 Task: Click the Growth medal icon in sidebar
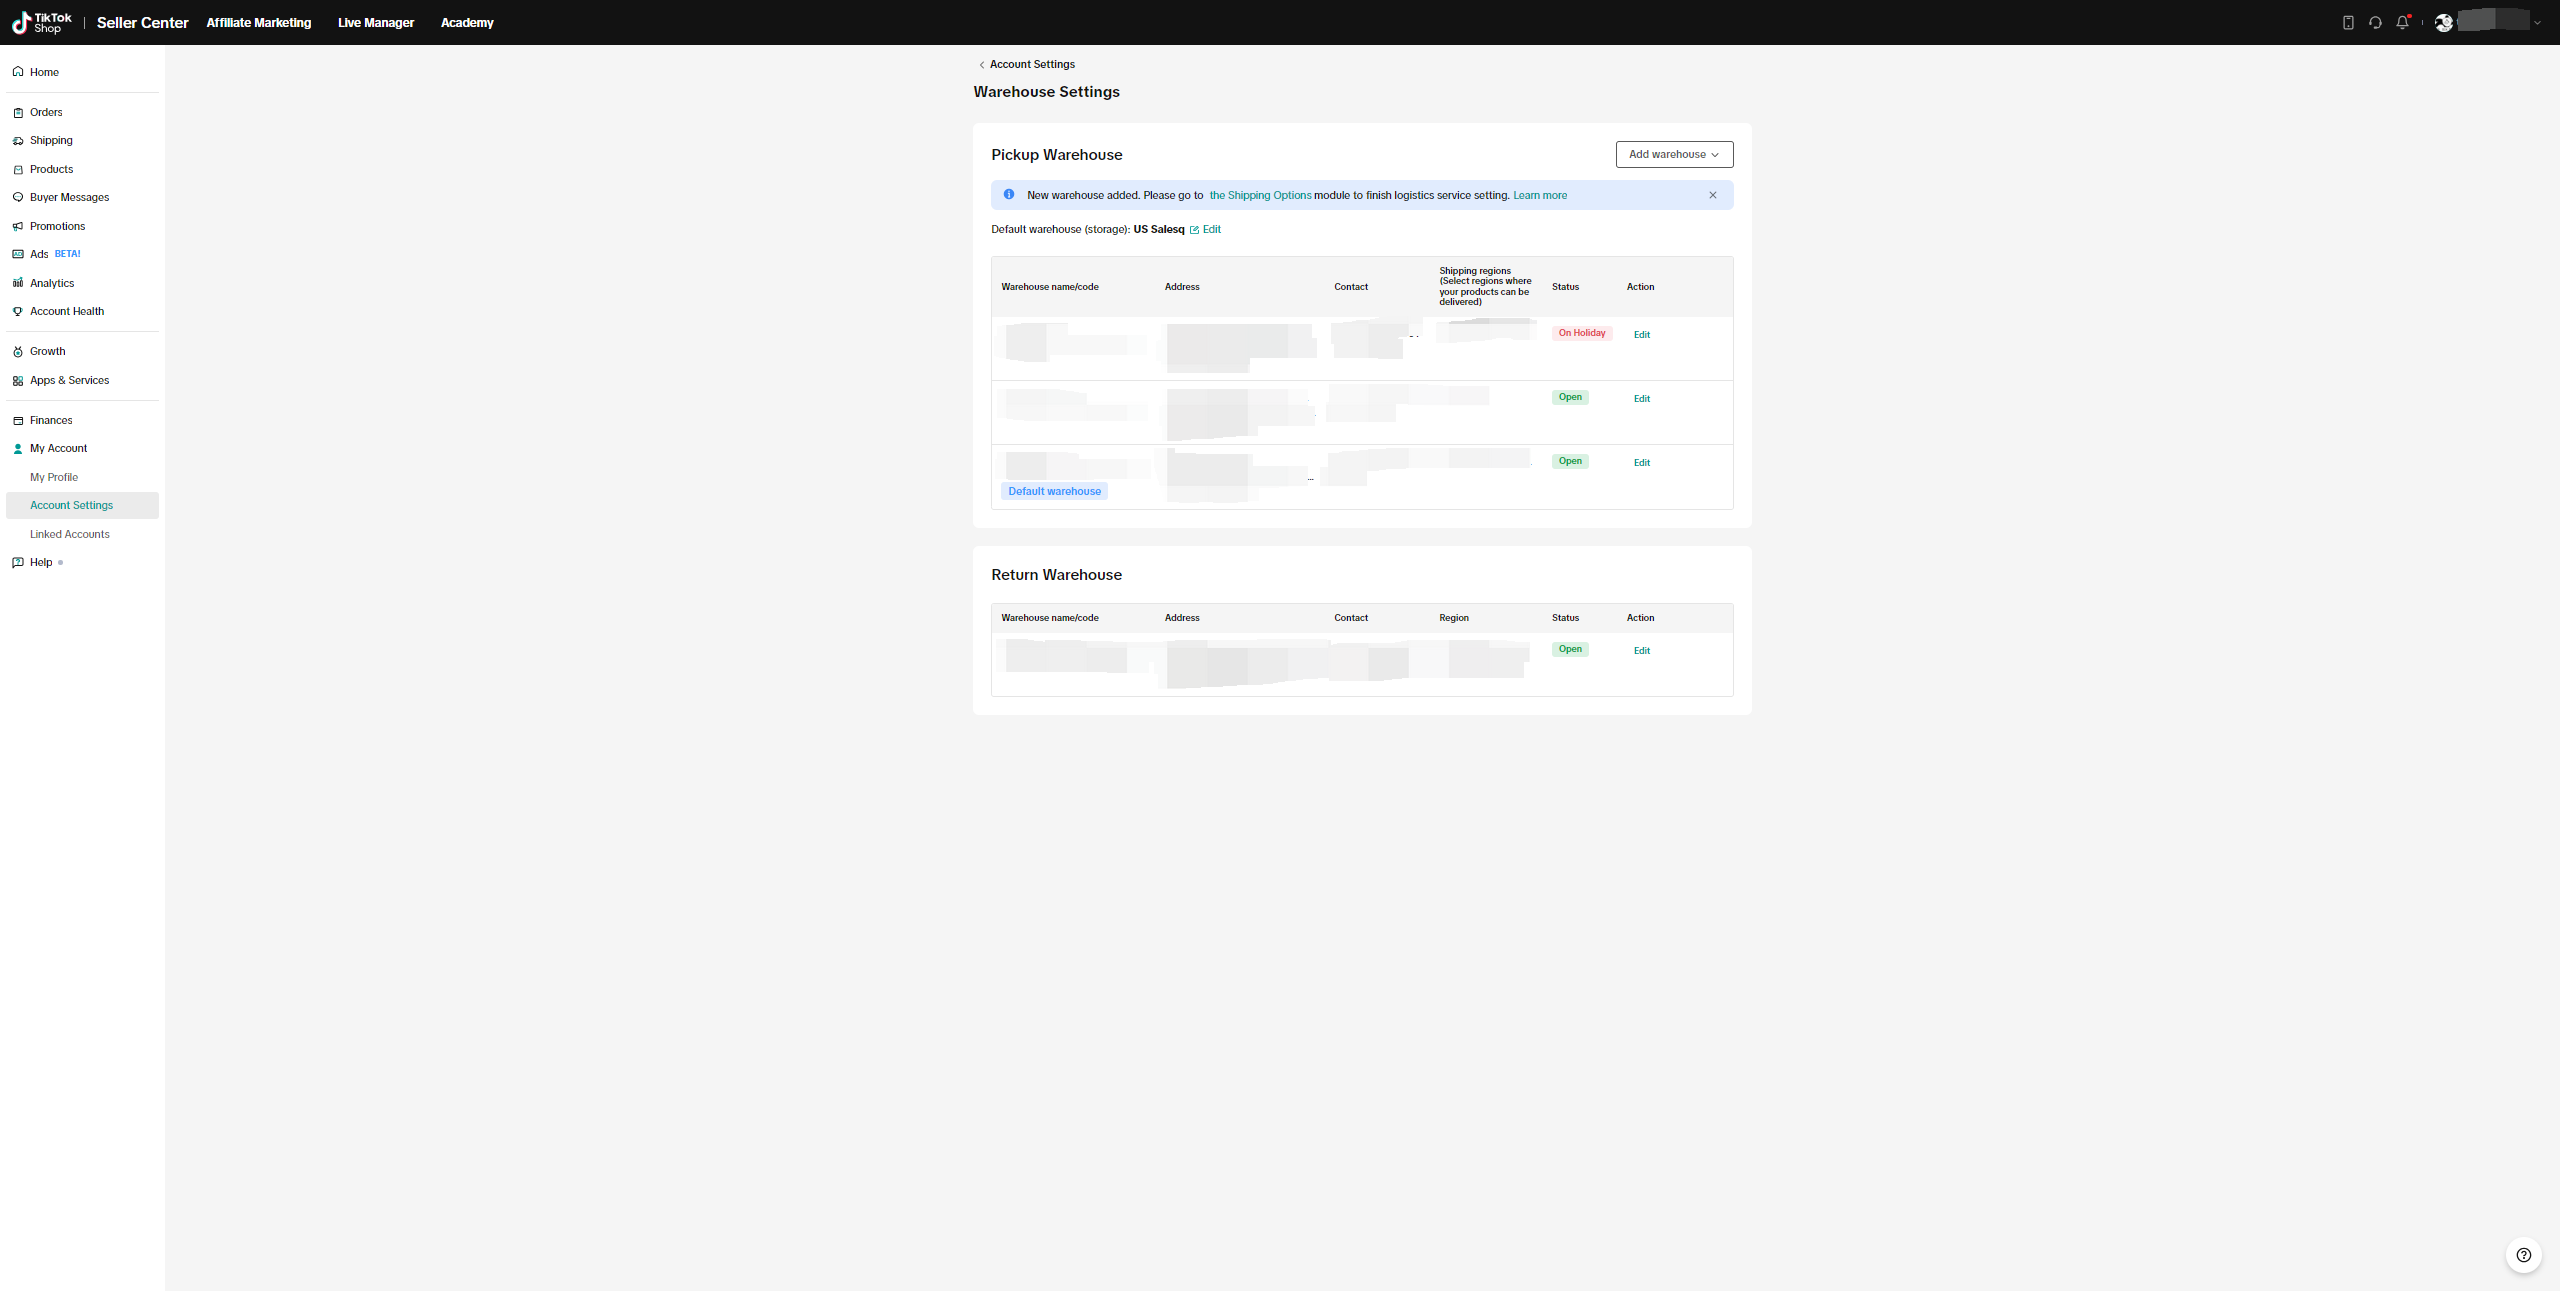[x=18, y=352]
